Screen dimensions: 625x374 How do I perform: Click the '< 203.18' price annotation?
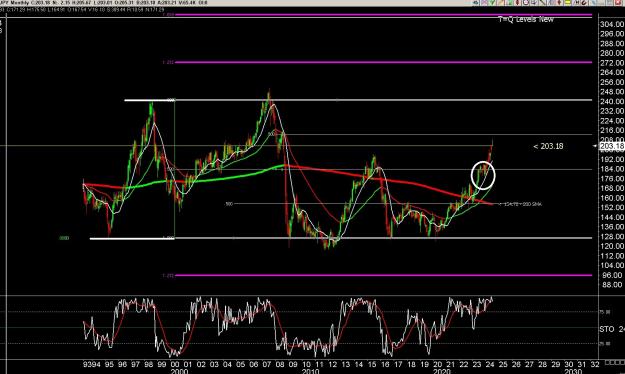coord(548,146)
